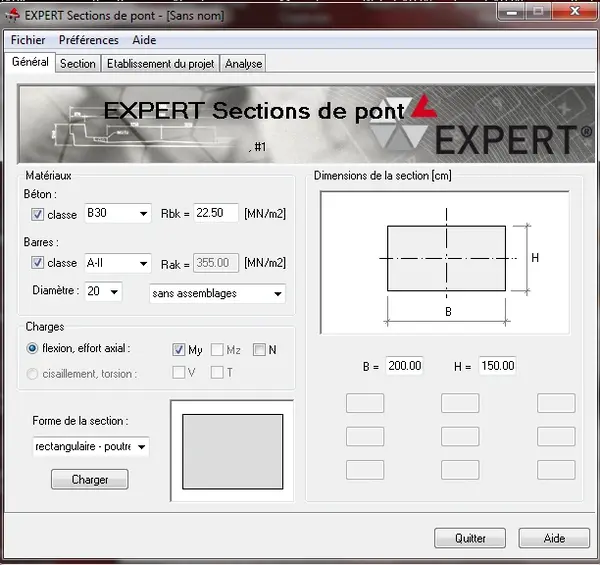Open the Fichier menu

[28, 40]
